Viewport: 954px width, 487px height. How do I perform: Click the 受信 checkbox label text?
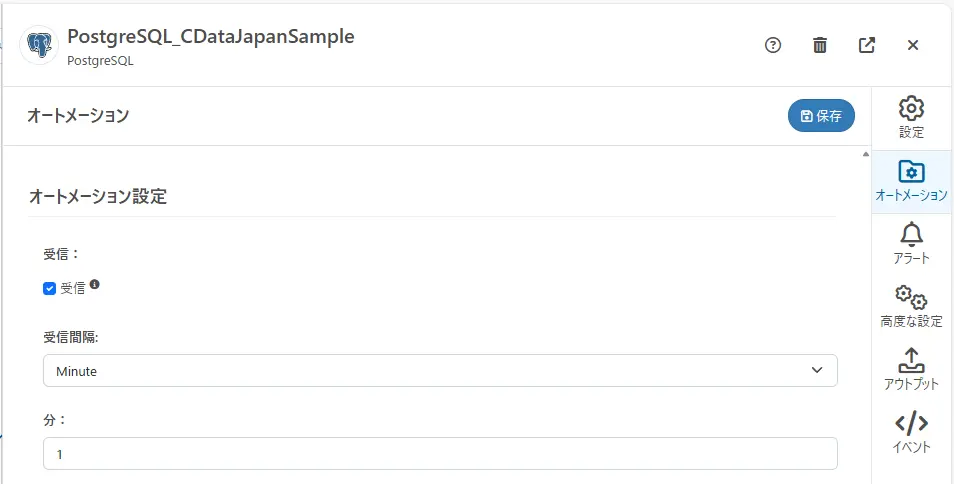73,289
